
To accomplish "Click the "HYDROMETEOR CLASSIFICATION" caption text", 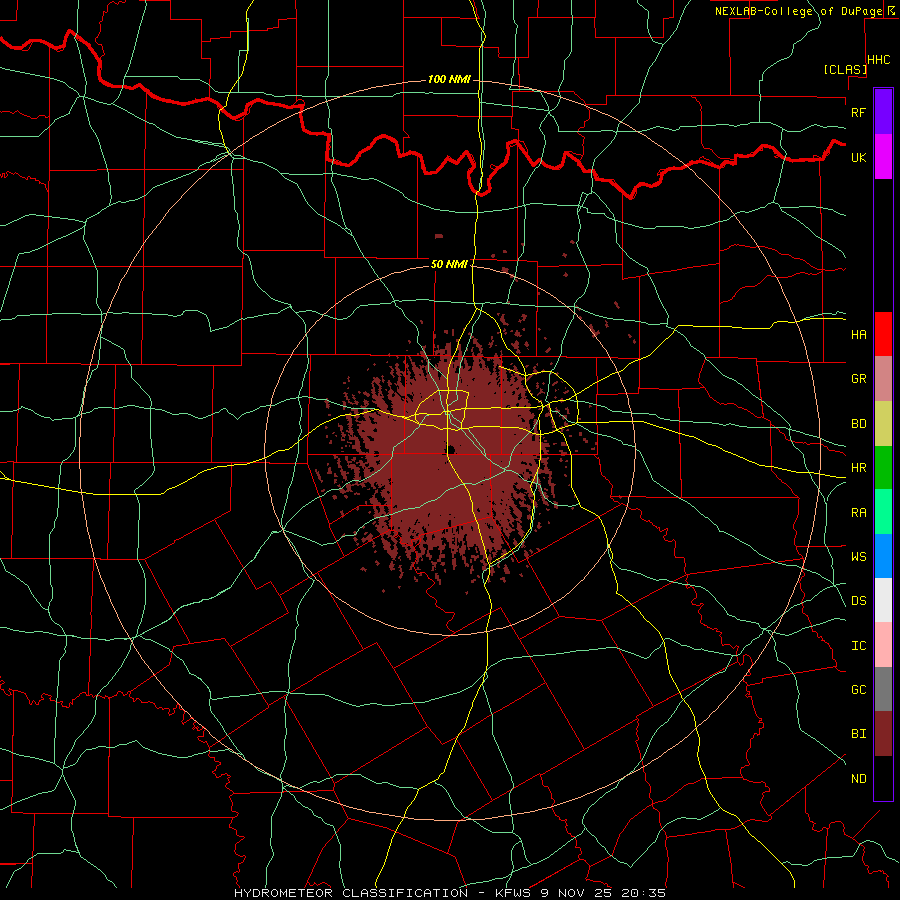I will [x=351, y=893].
